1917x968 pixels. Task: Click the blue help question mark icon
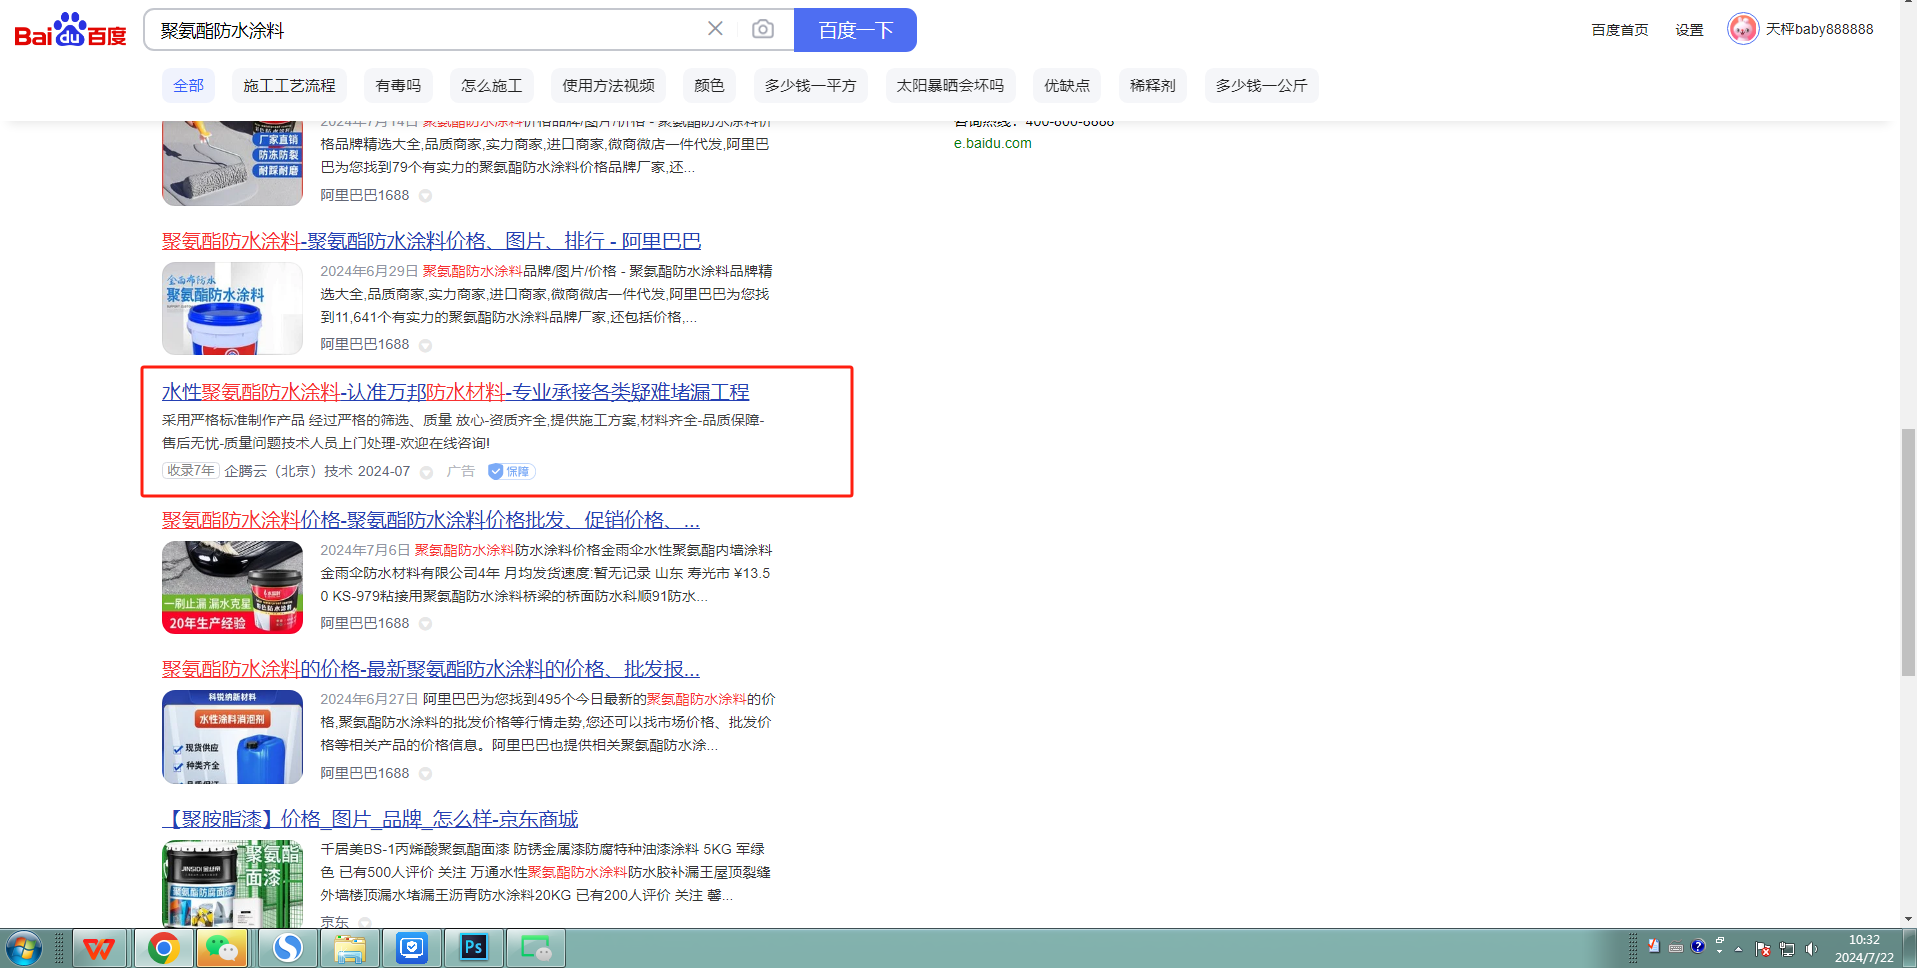click(x=1698, y=946)
